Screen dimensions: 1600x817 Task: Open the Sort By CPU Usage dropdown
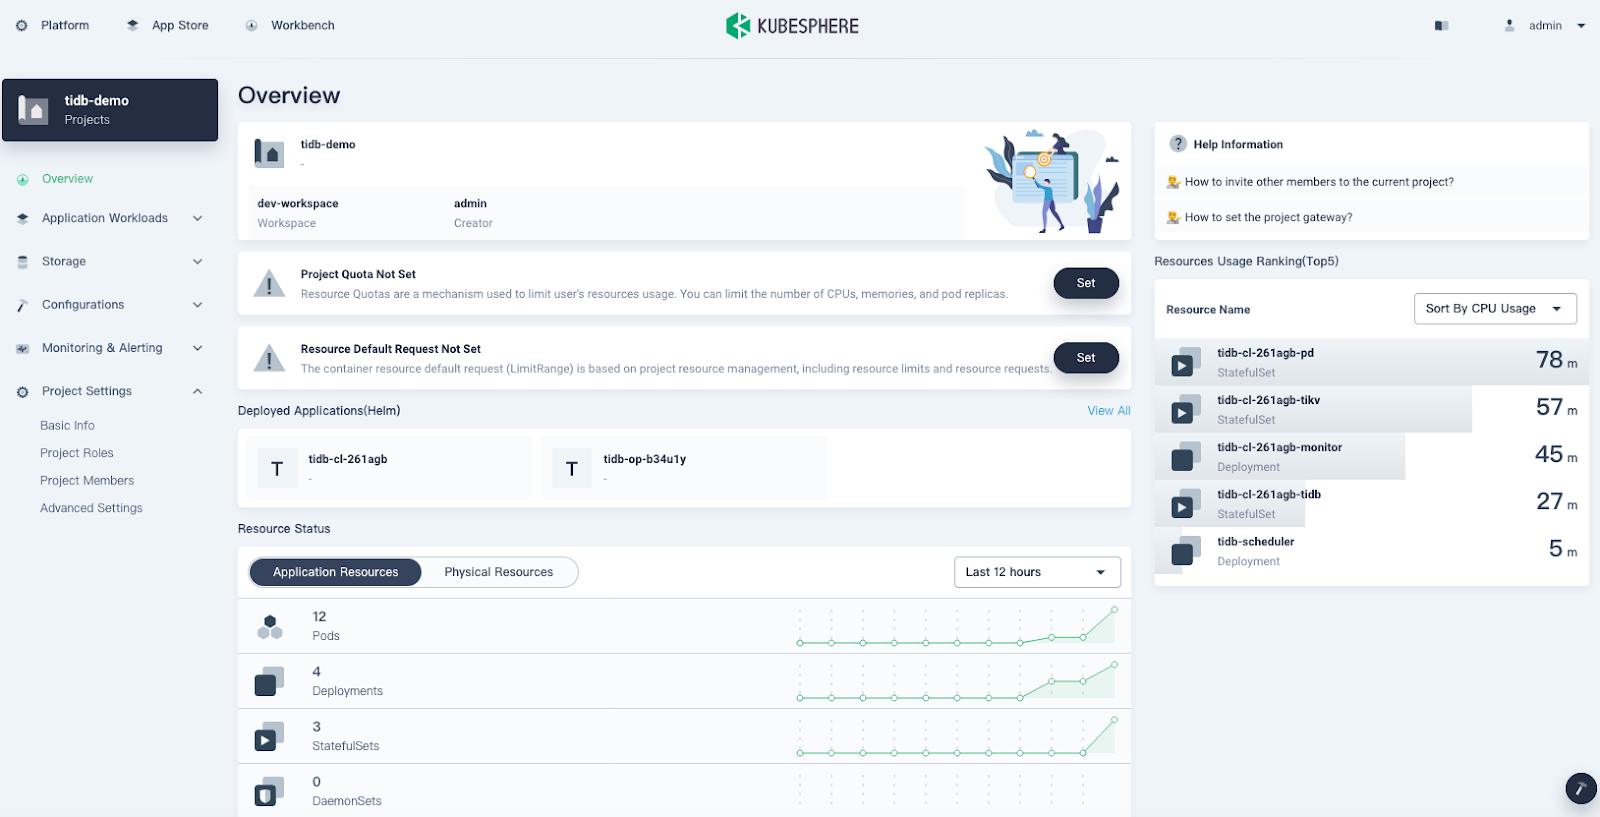[1494, 309]
